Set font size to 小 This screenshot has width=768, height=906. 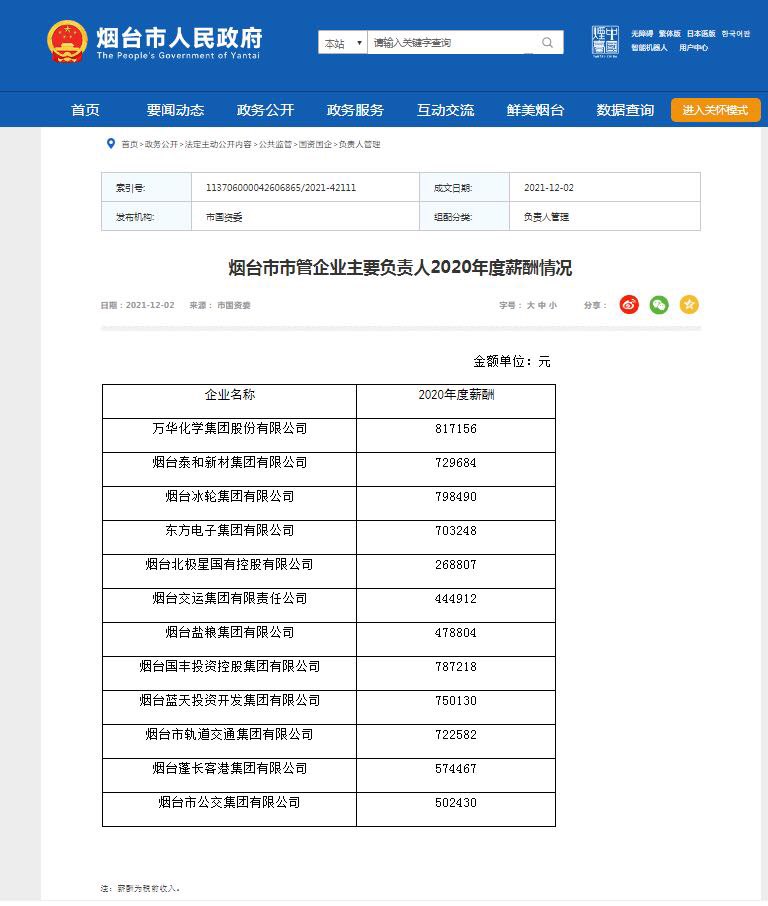pyautogui.click(x=552, y=305)
